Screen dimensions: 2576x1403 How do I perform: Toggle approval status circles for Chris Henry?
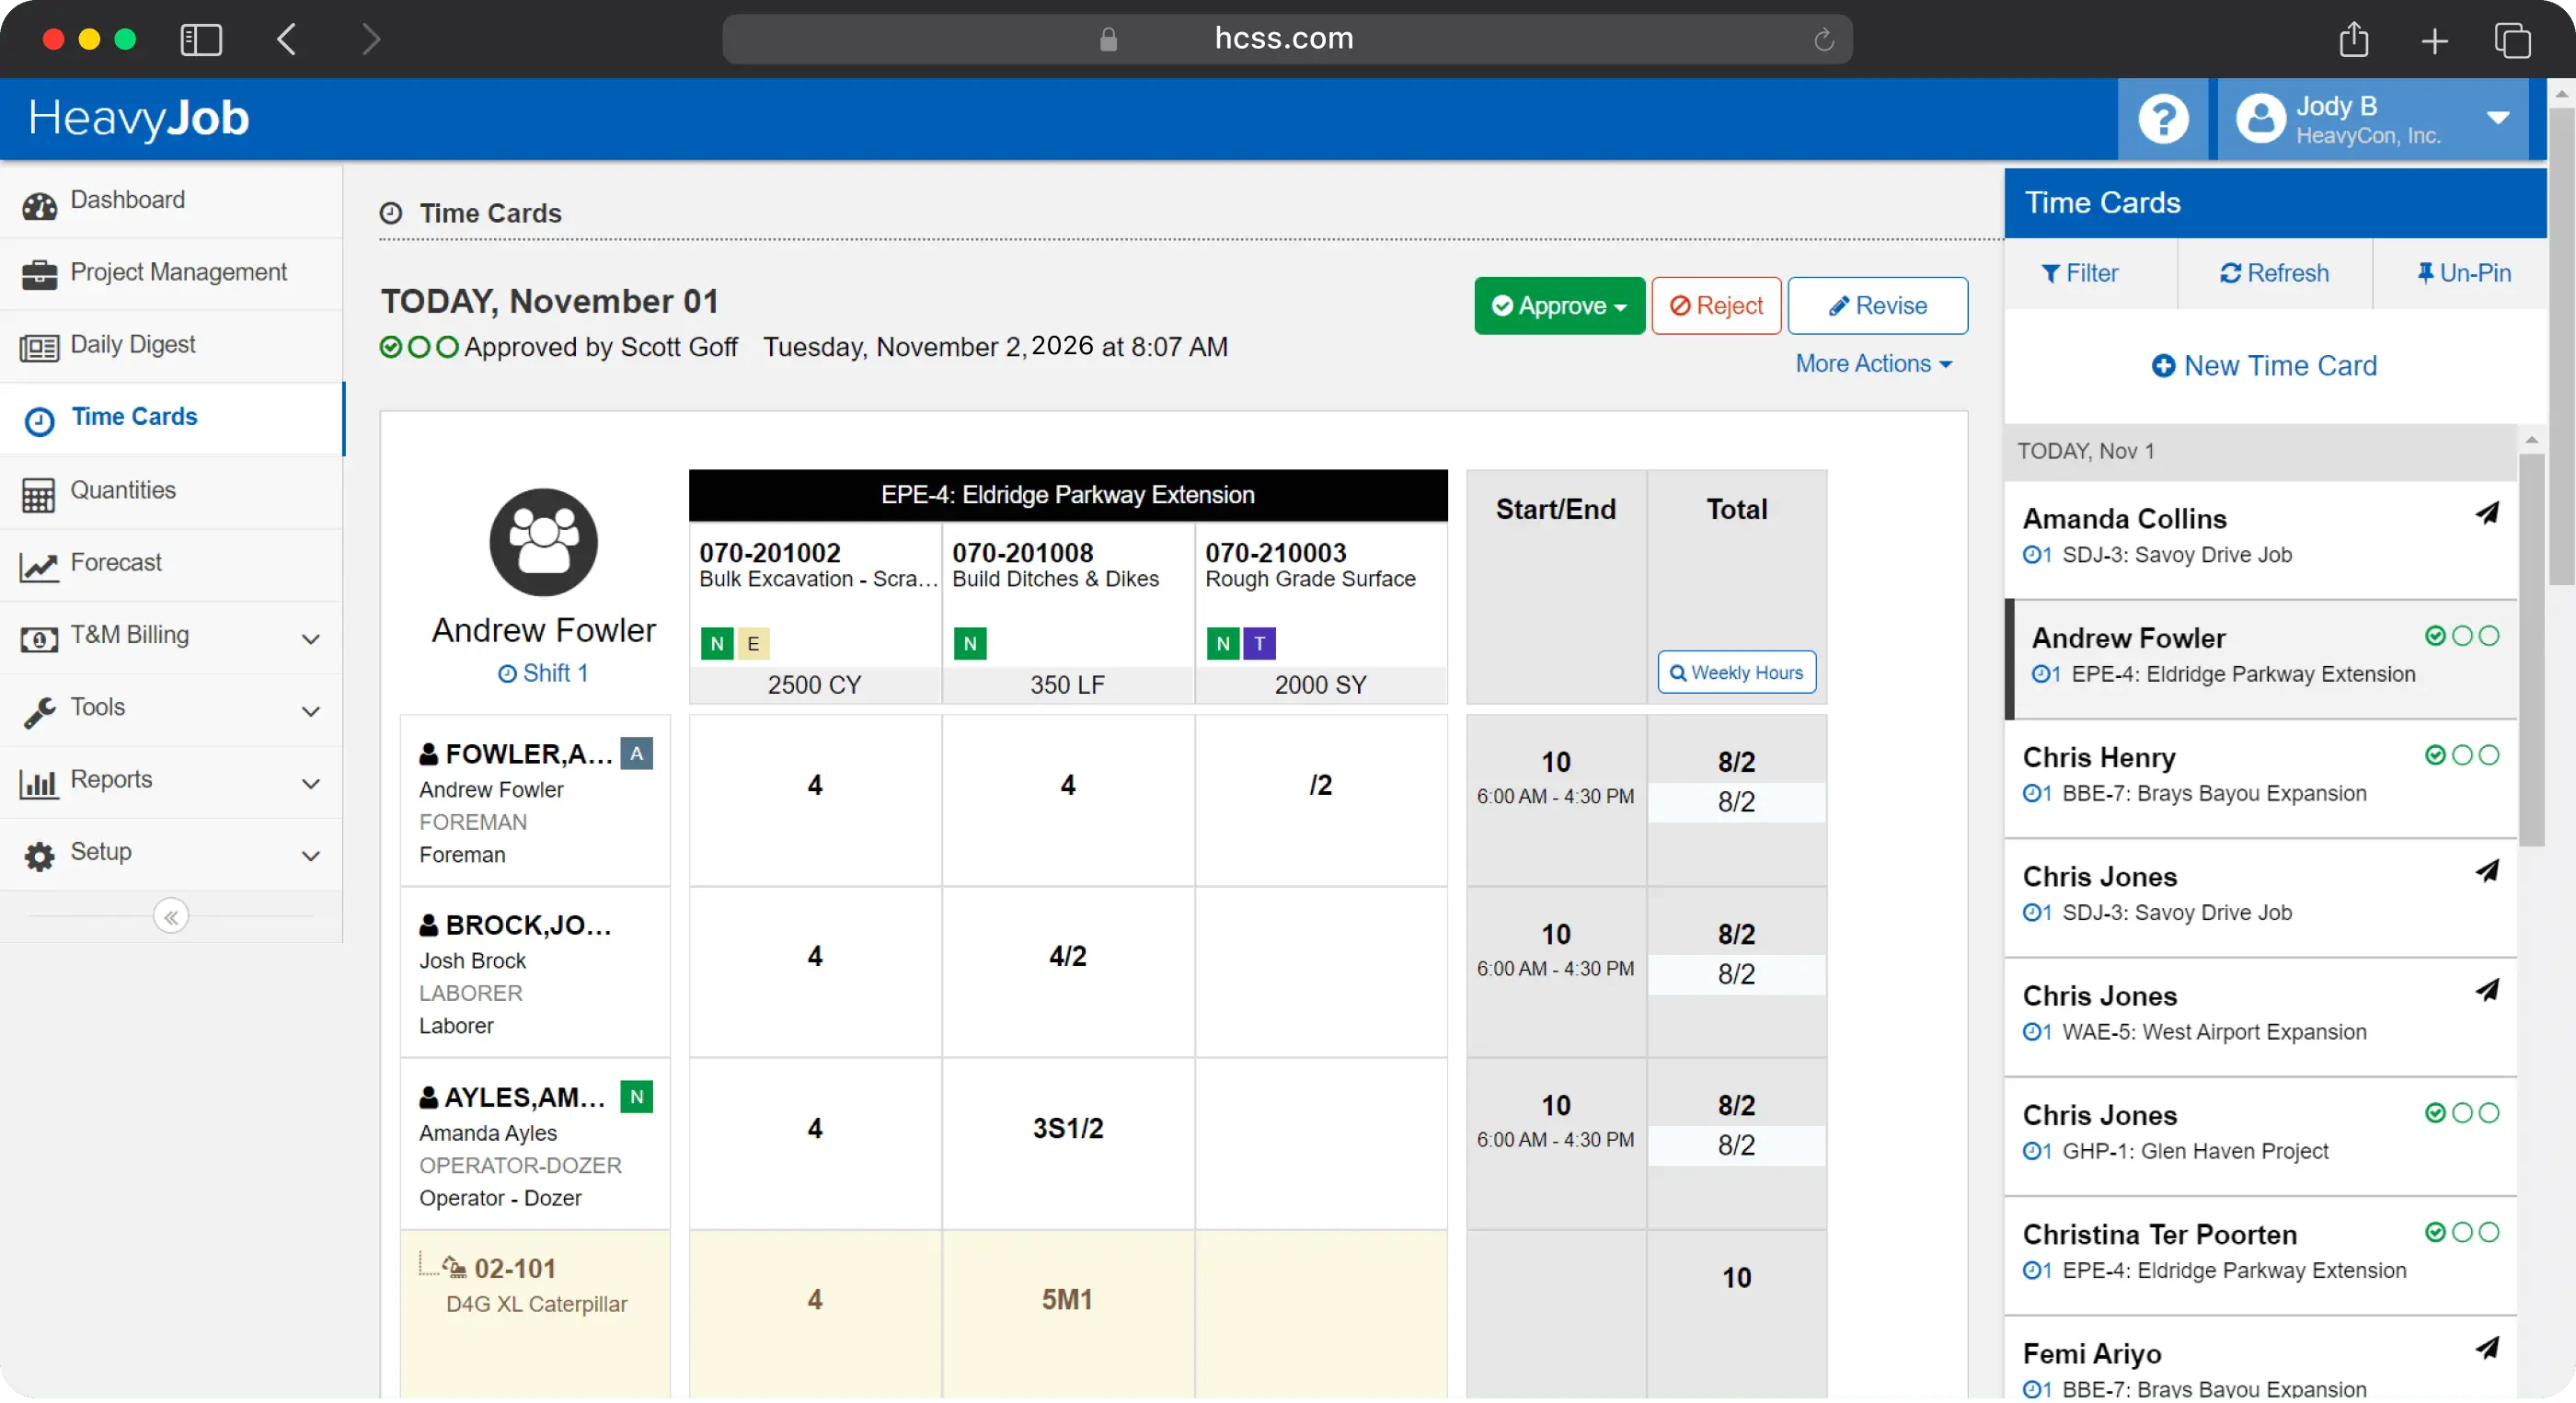(2461, 755)
